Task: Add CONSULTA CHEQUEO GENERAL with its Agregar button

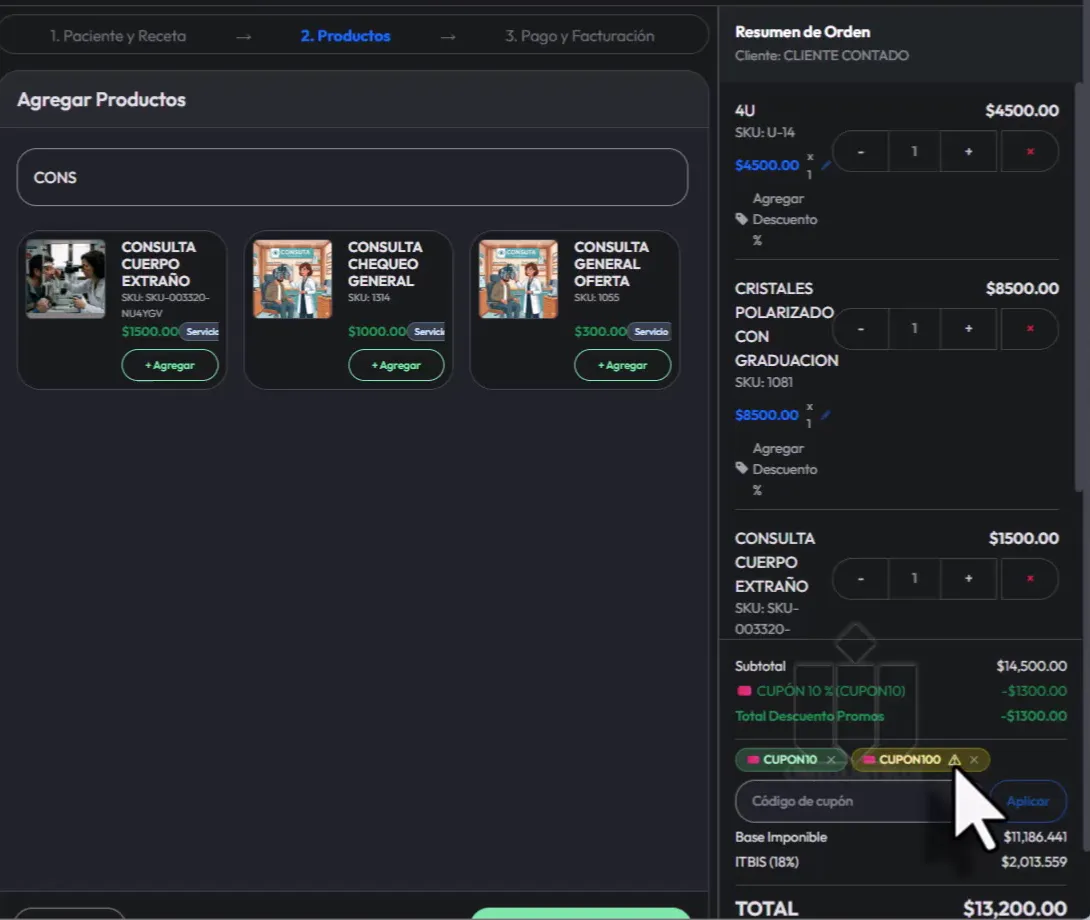Action: [x=396, y=365]
